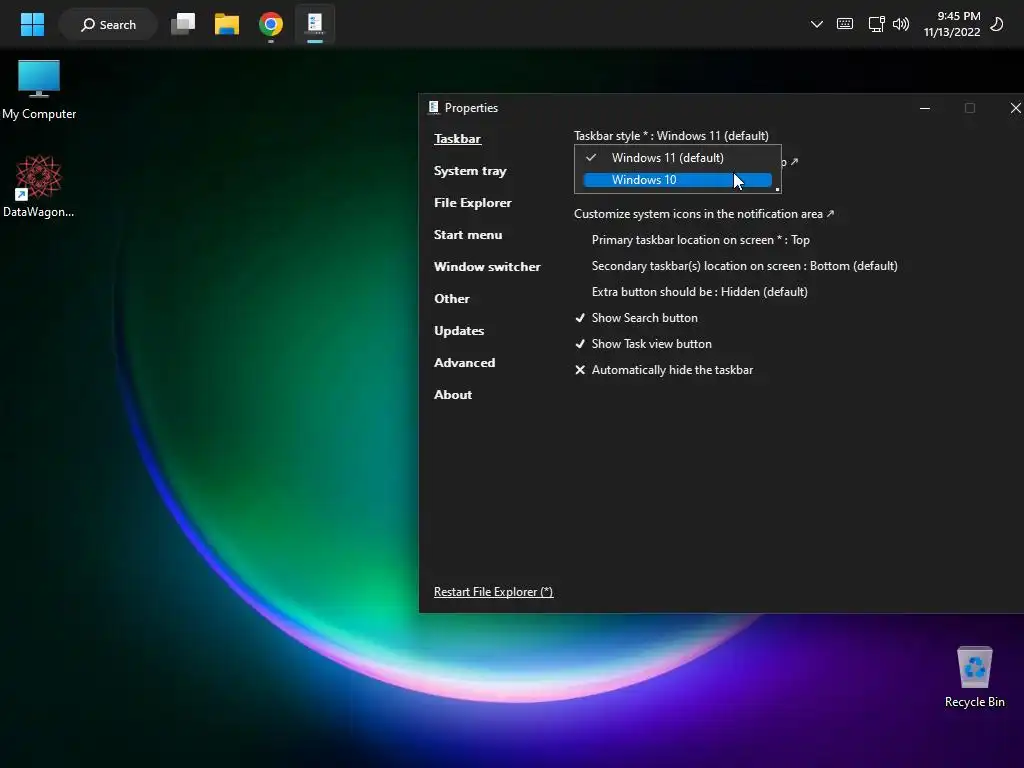Open the My Computer desktop icon
Image resolution: width=1024 pixels, height=768 pixels.
click(x=39, y=89)
